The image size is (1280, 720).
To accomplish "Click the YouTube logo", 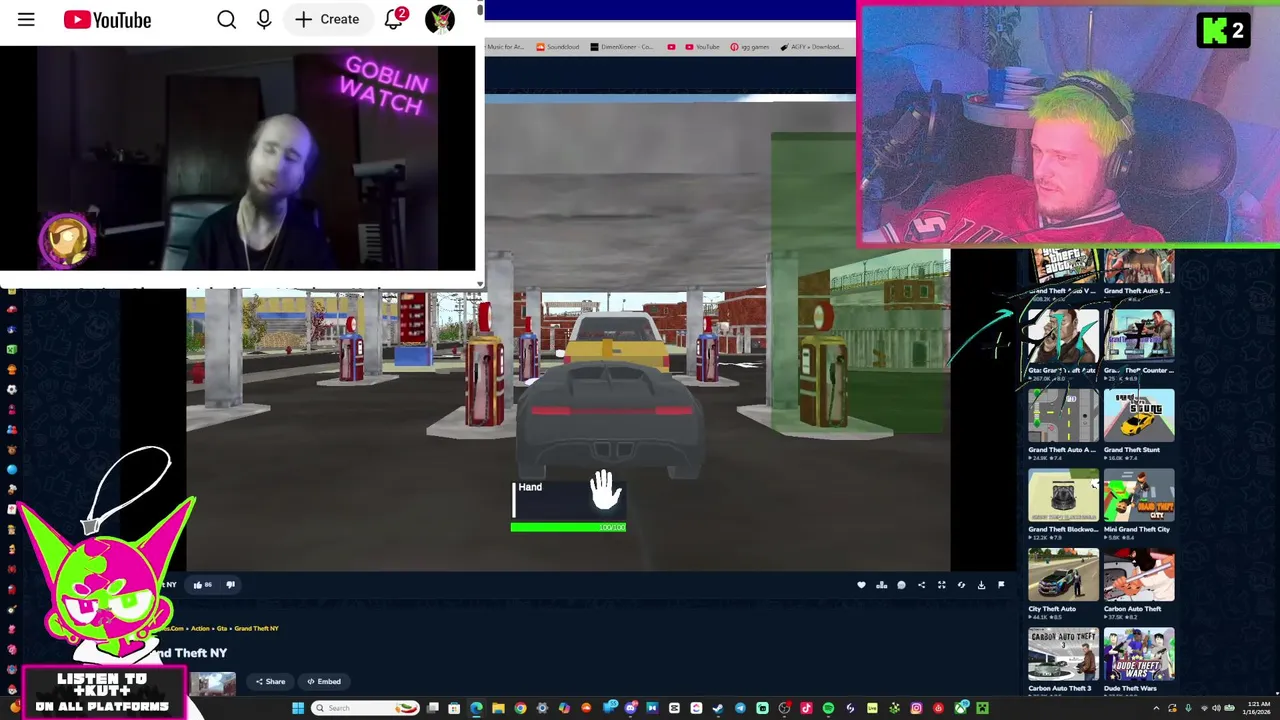I will coord(107,20).
